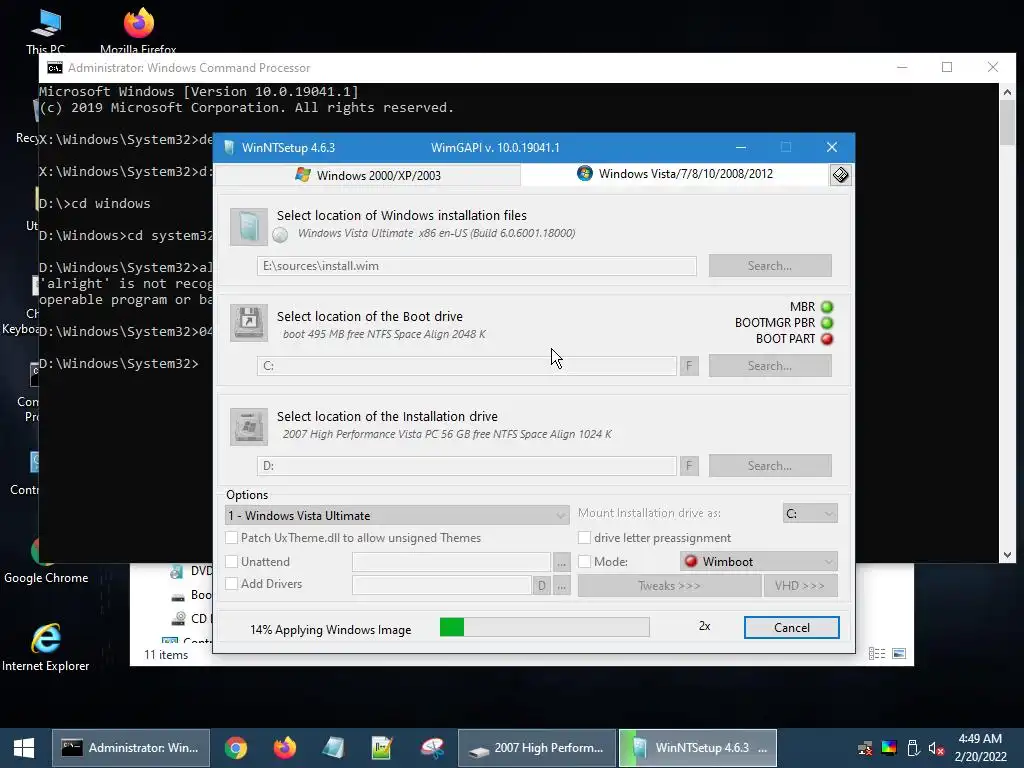Click command prompt scrollbar up arrow
The width and height of the screenshot is (1024, 768).
pos(1007,92)
